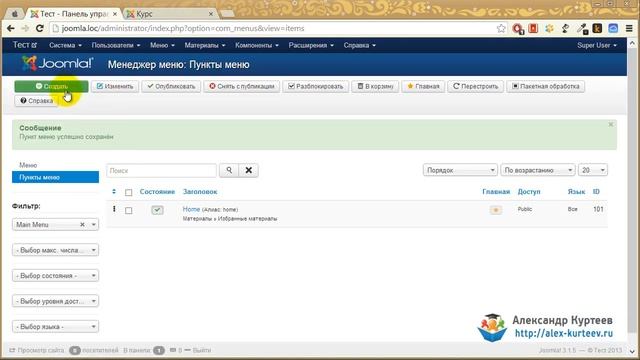Click the search magnifier button
This screenshot has width=640, height=360.
[229, 170]
